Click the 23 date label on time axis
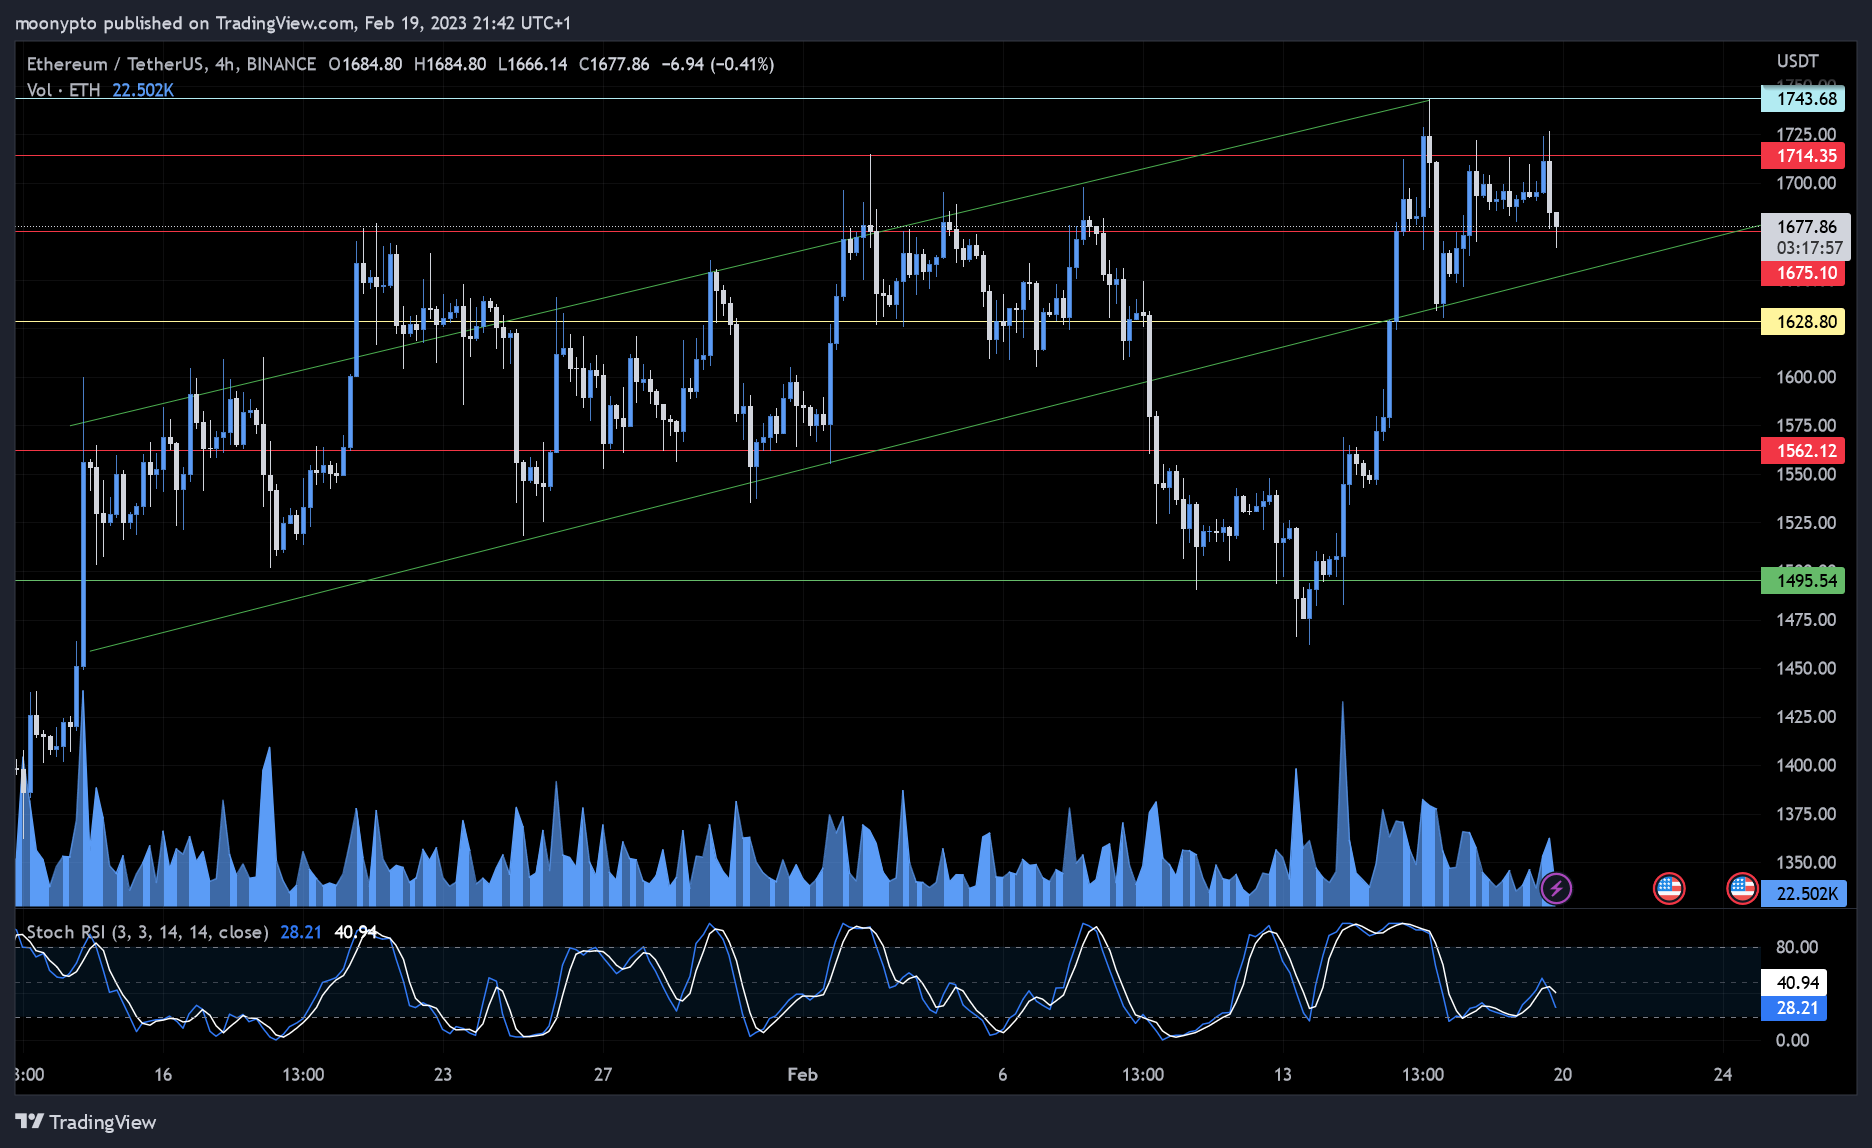 443,1075
